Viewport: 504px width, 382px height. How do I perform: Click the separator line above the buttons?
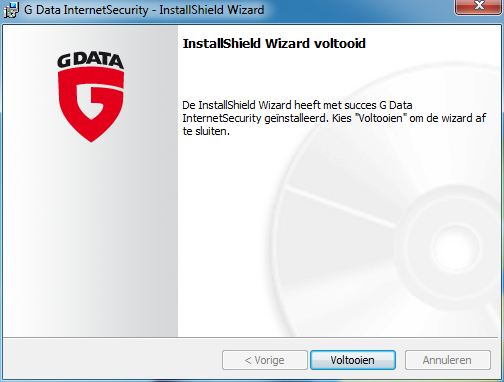252,338
